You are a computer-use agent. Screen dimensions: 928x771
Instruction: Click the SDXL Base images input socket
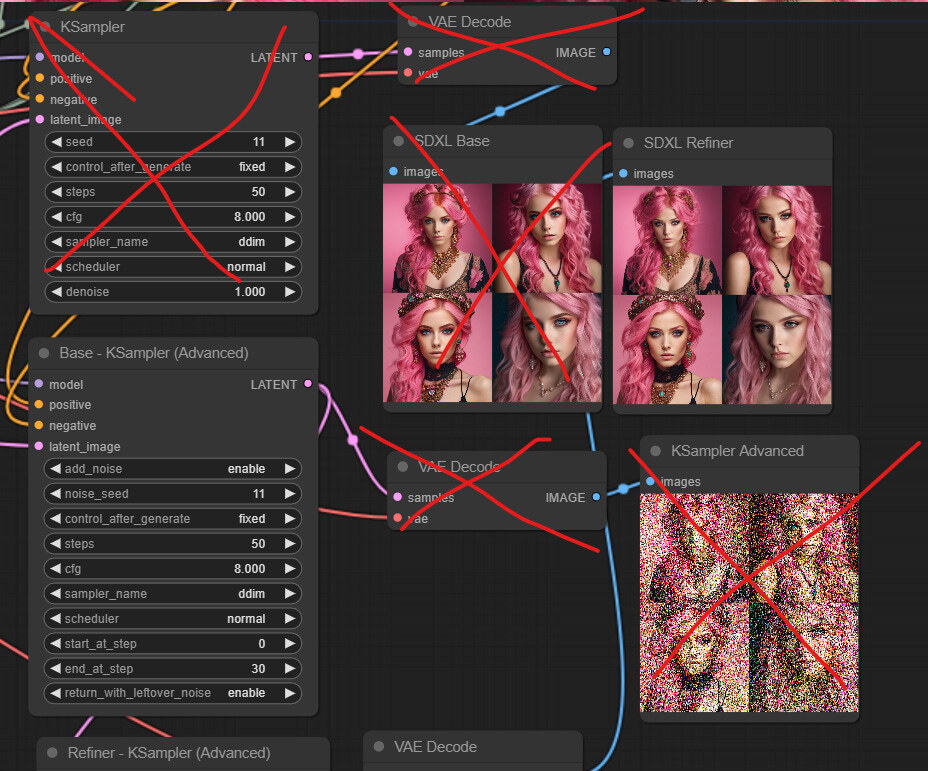pyautogui.click(x=394, y=171)
